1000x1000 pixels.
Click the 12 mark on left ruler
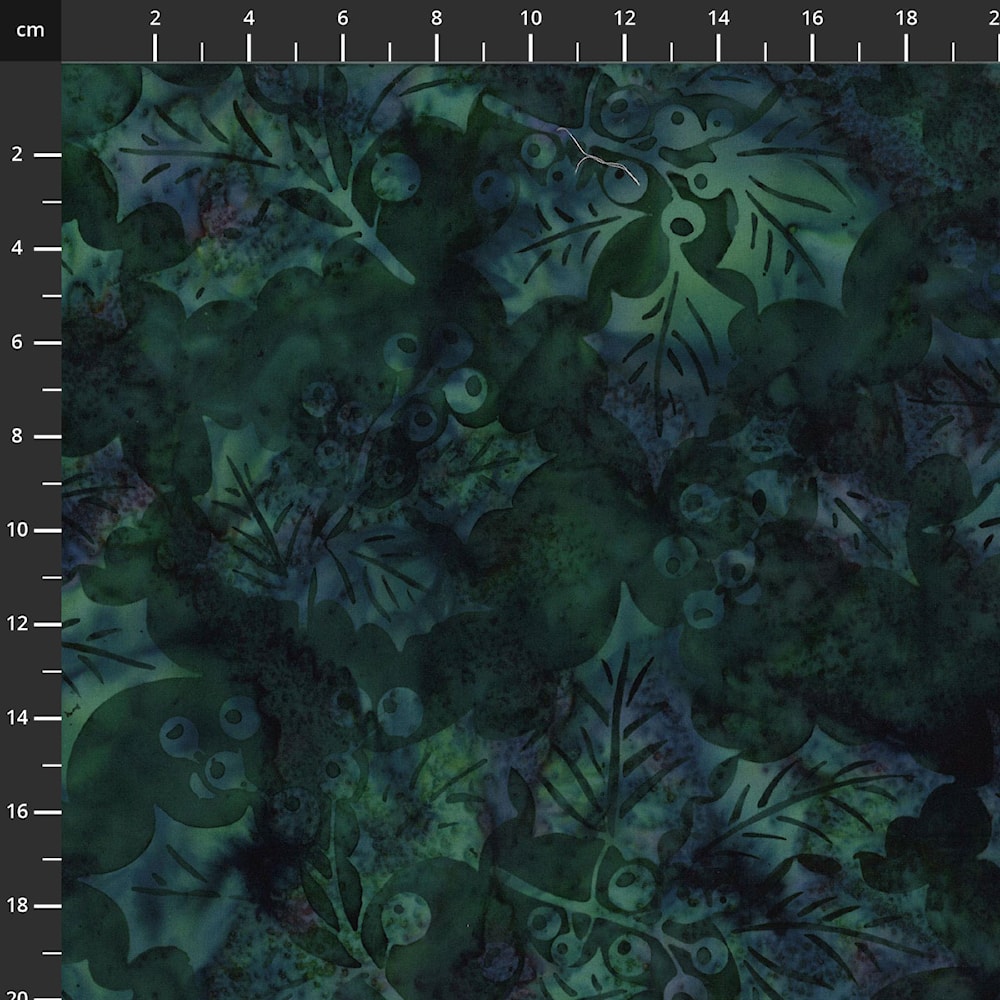[18, 624]
